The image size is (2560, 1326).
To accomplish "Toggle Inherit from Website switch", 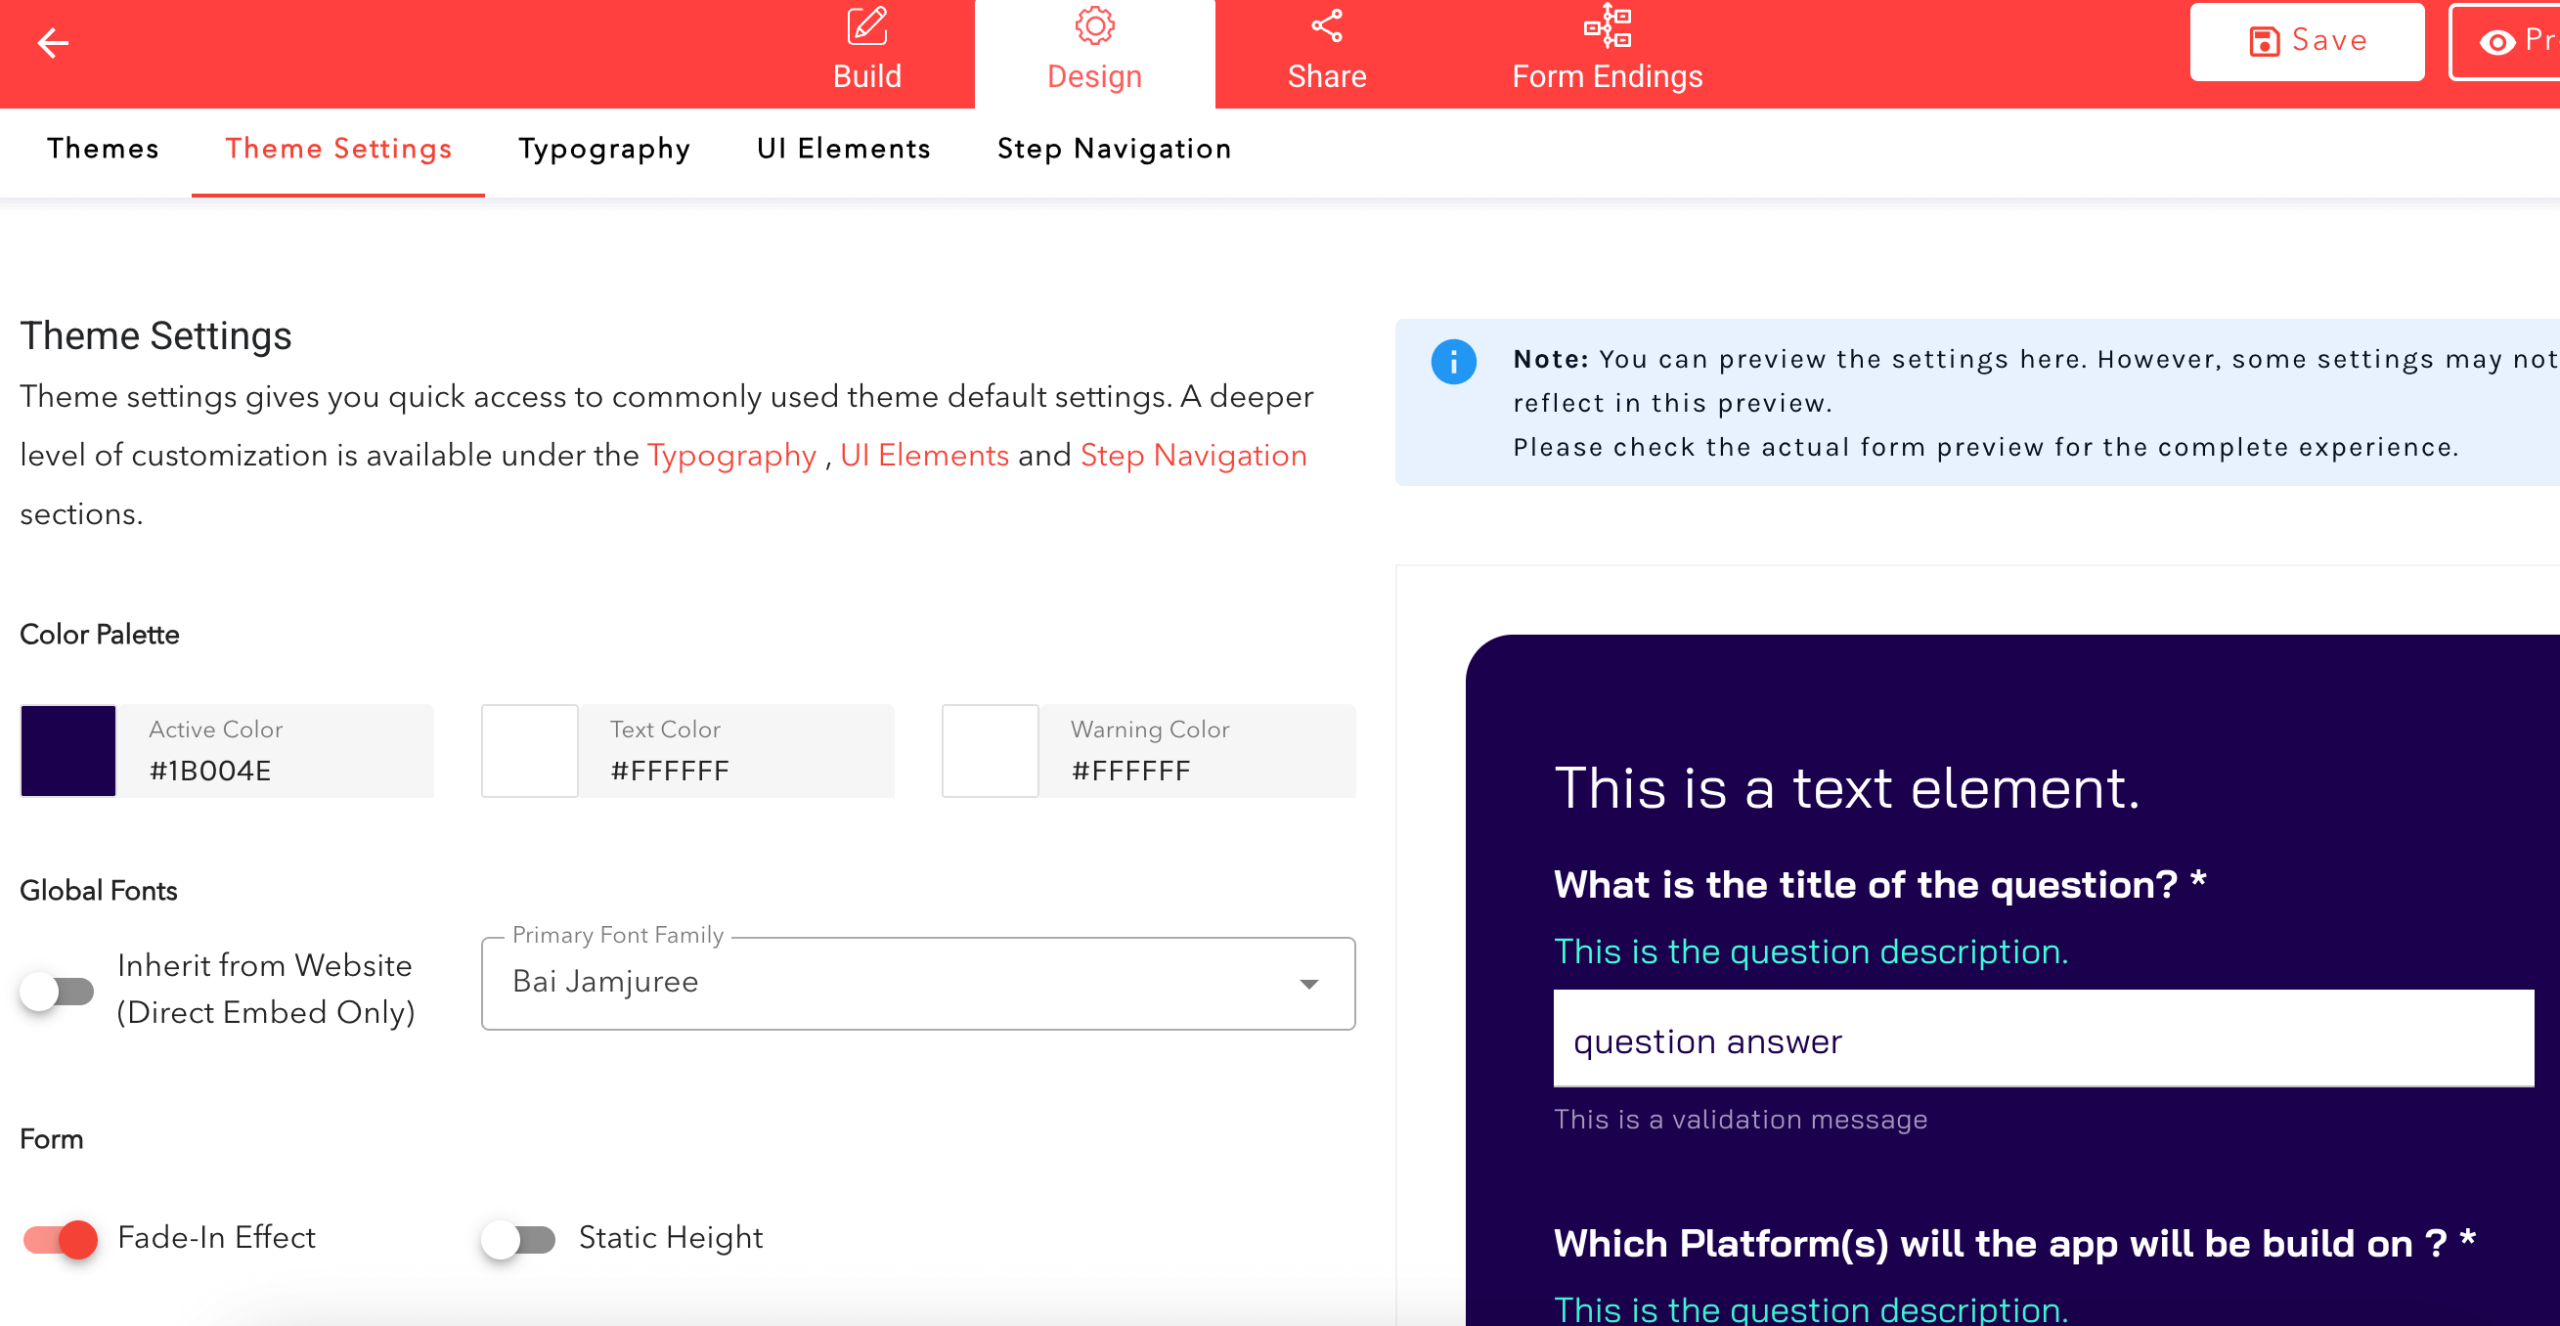I will (x=58, y=990).
